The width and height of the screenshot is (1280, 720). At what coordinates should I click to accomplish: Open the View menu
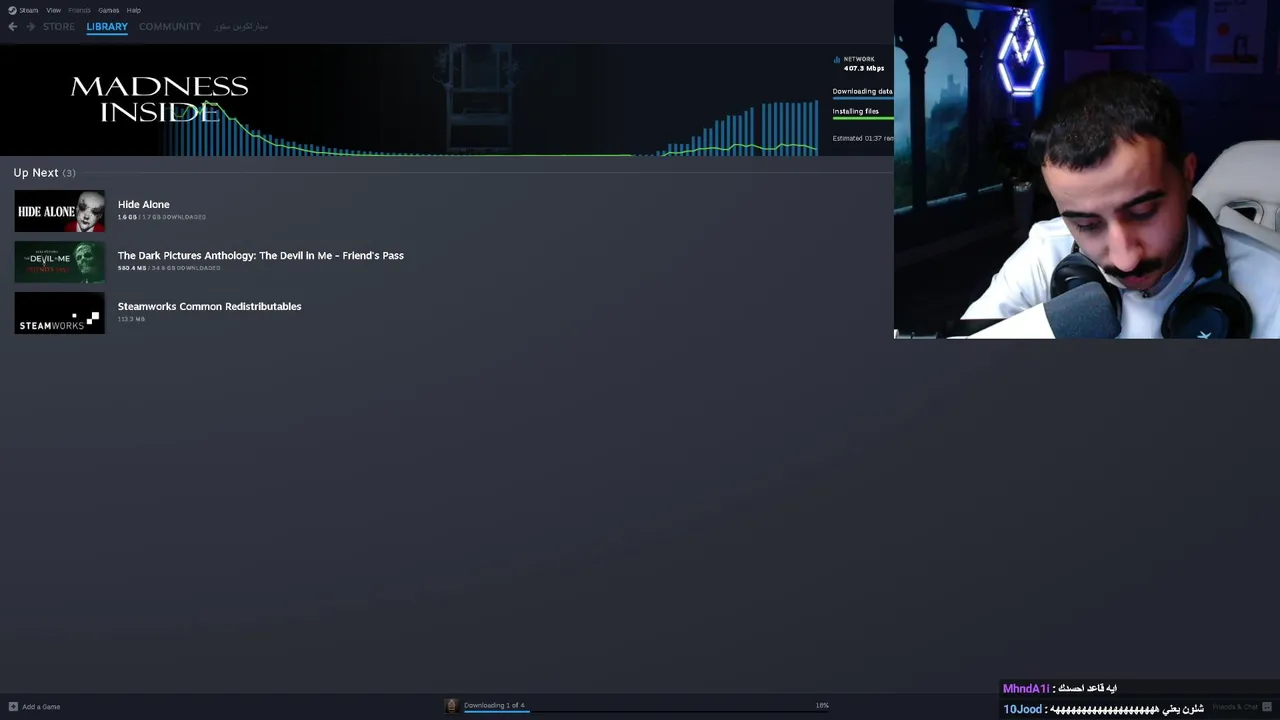pyautogui.click(x=53, y=10)
